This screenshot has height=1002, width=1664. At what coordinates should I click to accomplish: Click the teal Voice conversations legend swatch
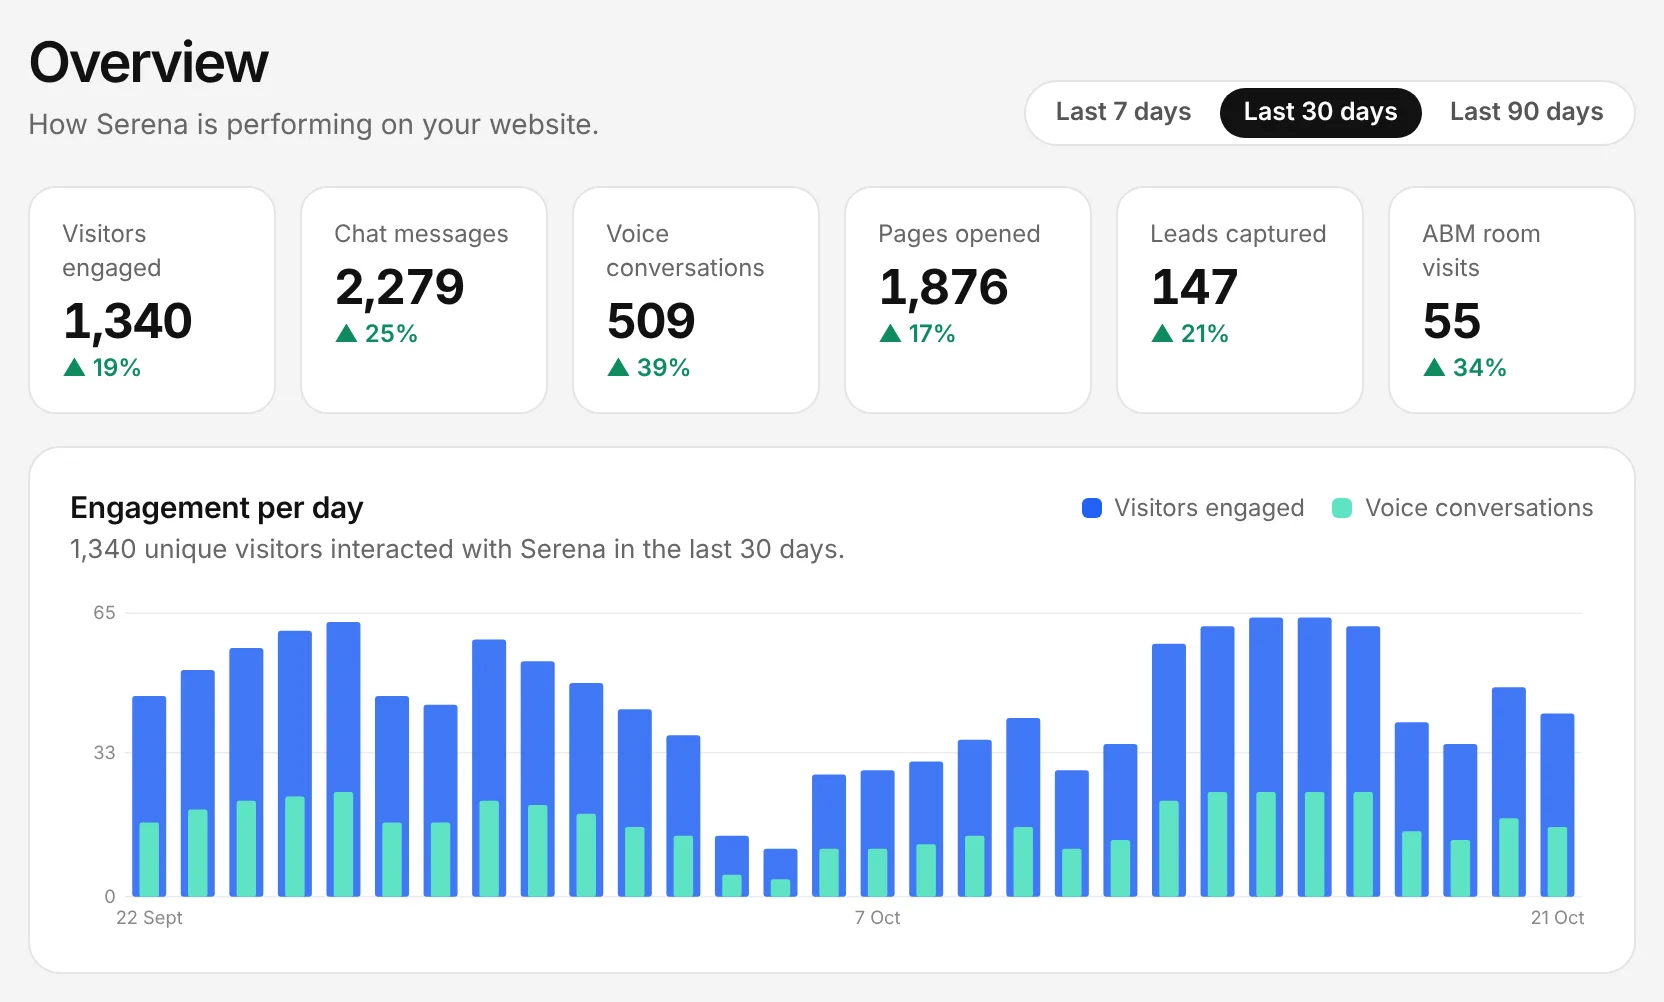pos(1342,508)
